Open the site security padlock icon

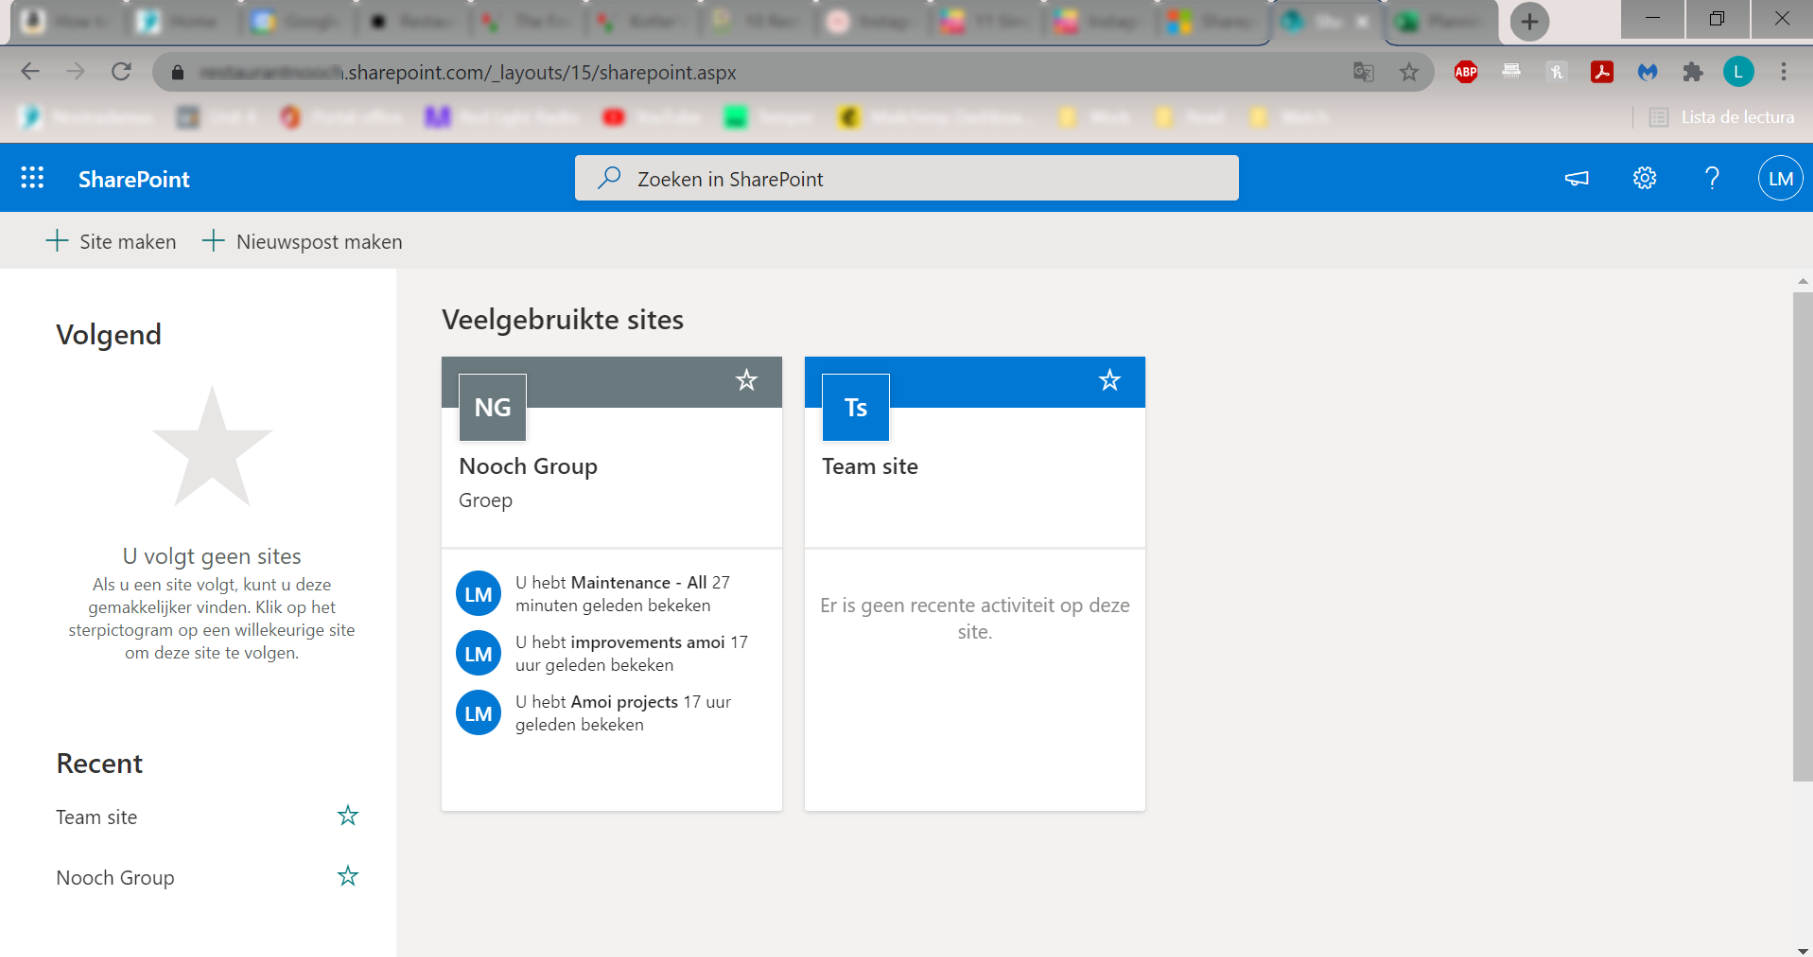tap(178, 72)
